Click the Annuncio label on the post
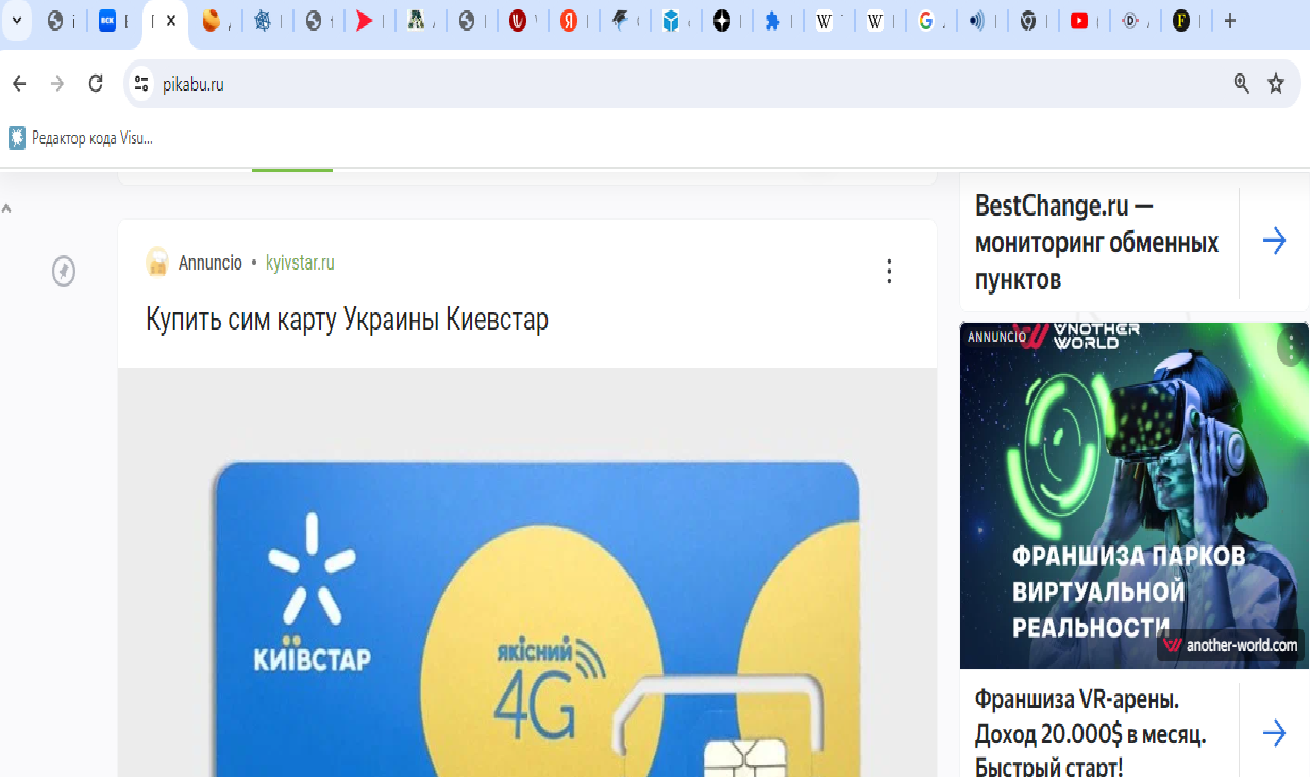The height and width of the screenshot is (777, 1310). pos(210,263)
